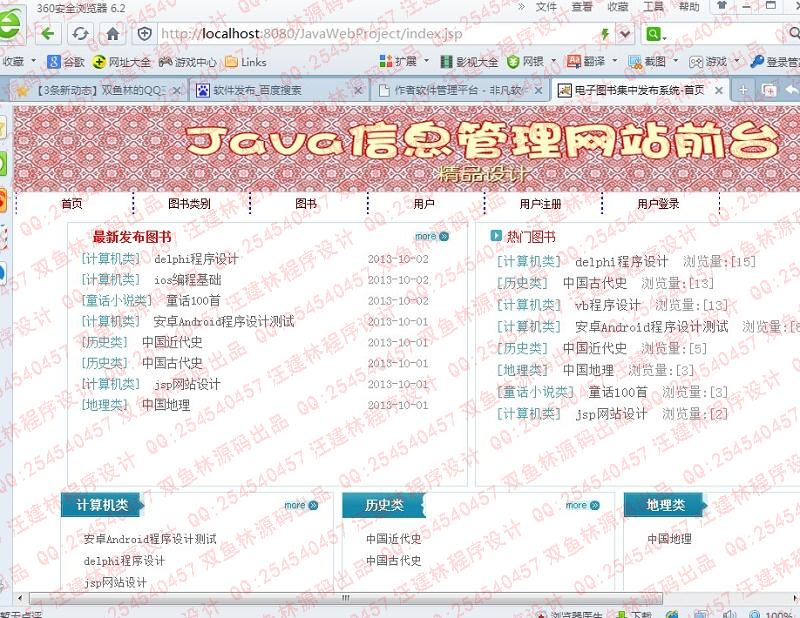Open the 谷歌 bookmark

66,62
